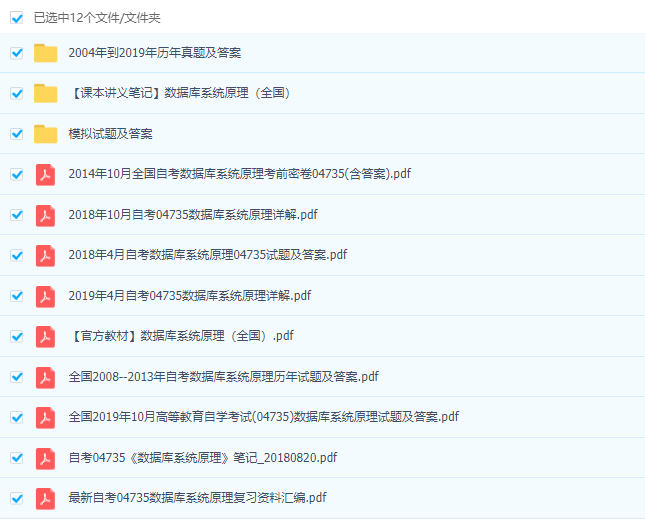The image size is (645, 527).
Task: Uncheck checkbox for 2014年10月全国自考 考前密卷 pdf
Action: pyautogui.click(x=16, y=174)
